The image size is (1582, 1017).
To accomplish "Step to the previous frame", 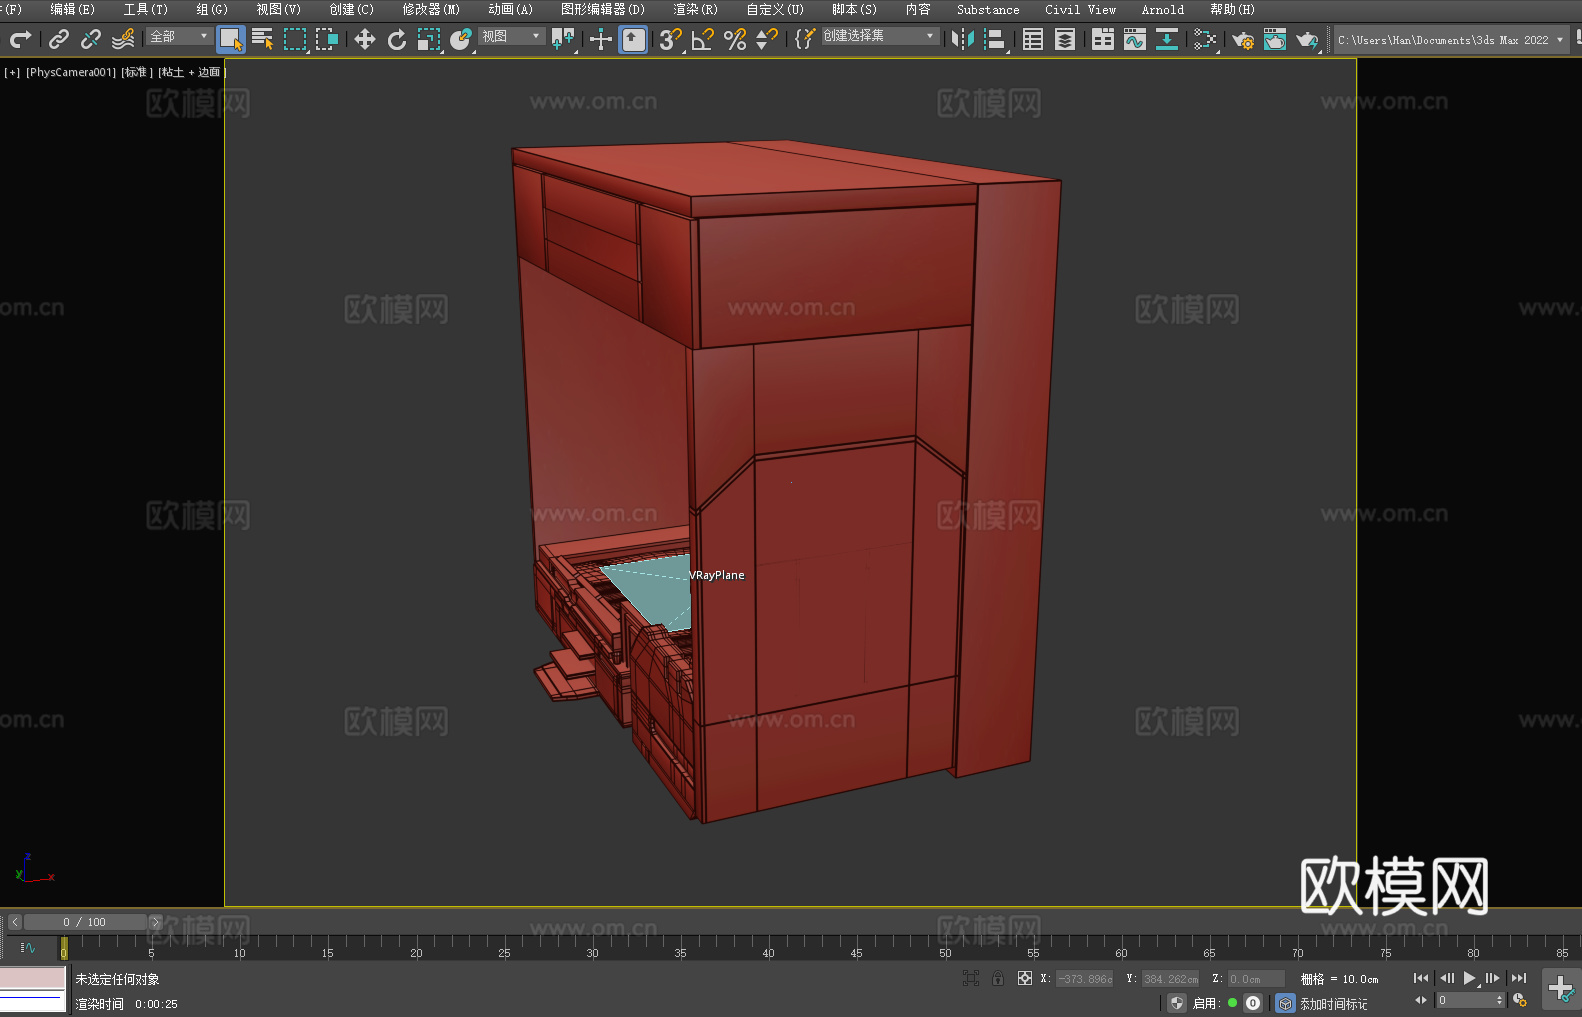I will (1446, 978).
